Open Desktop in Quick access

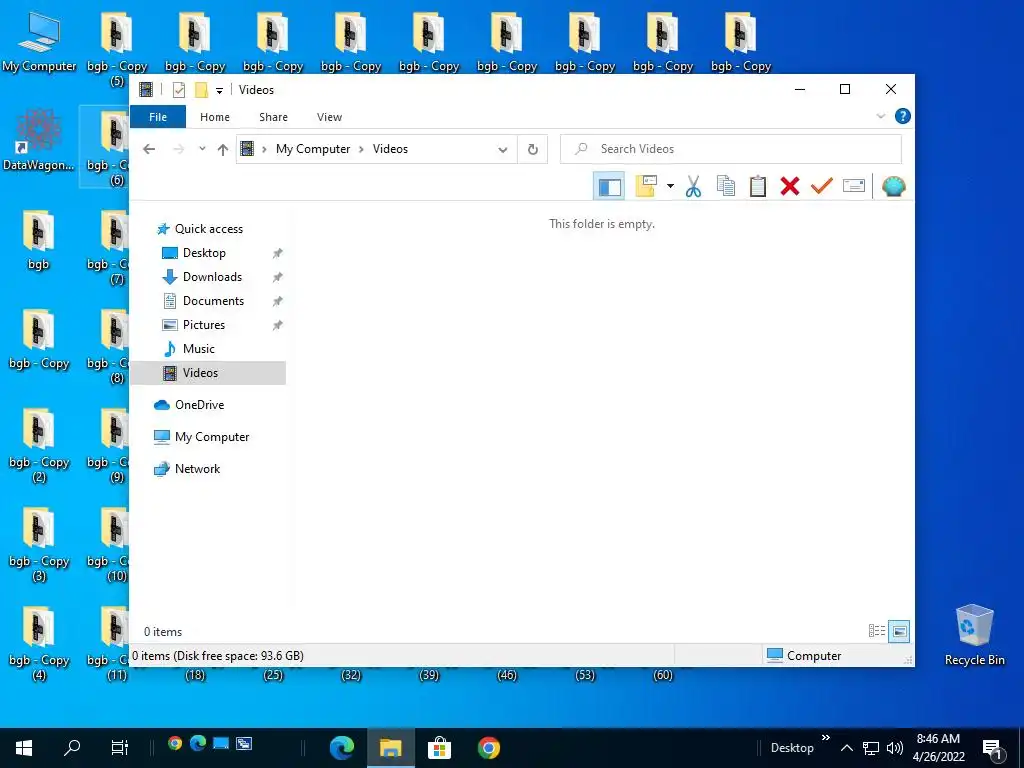coord(204,253)
